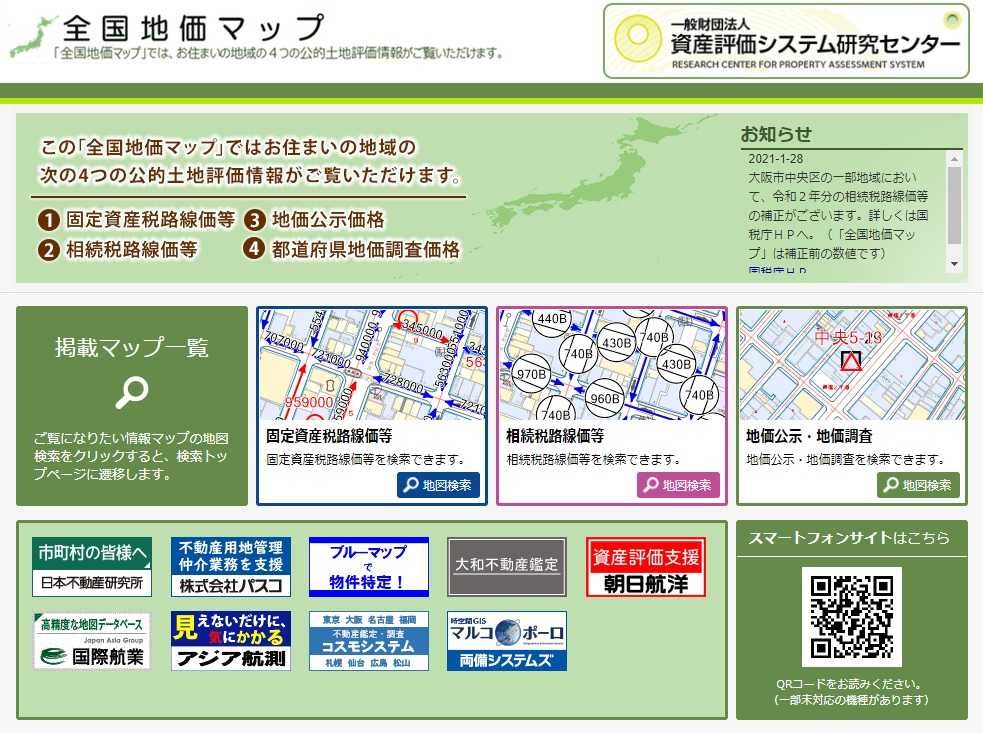
Task: Open the アジア航測 banner
Action: coord(231,641)
